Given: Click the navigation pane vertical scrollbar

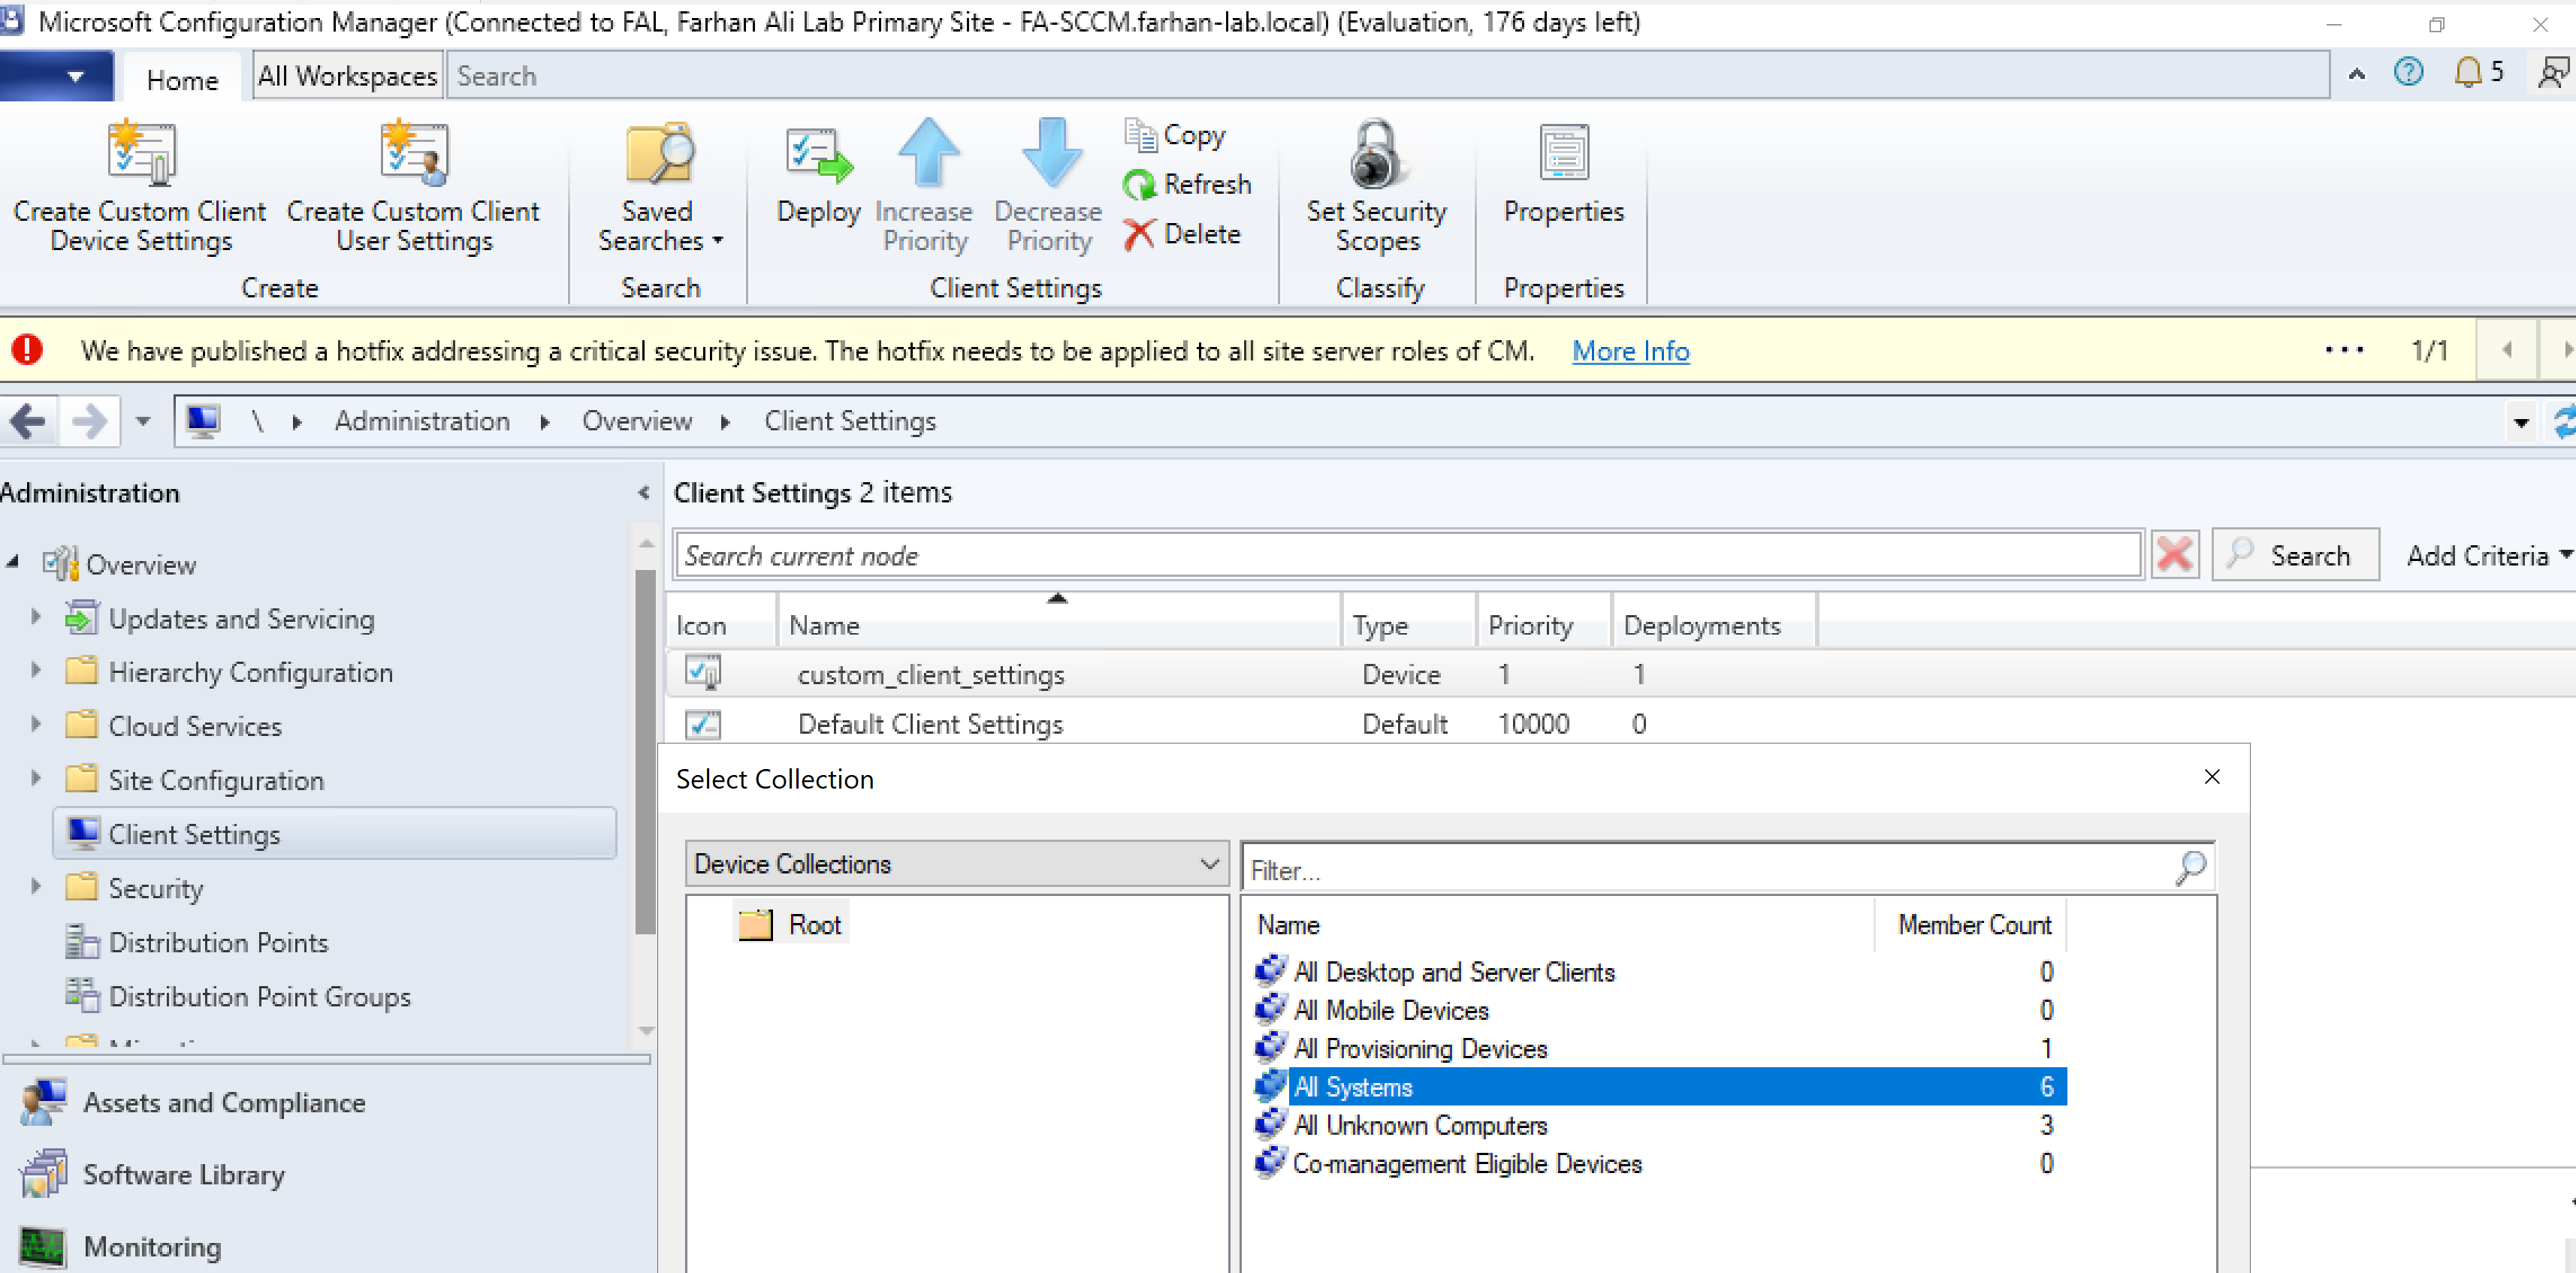Looking at the screenshot, I should pos(645,750).
